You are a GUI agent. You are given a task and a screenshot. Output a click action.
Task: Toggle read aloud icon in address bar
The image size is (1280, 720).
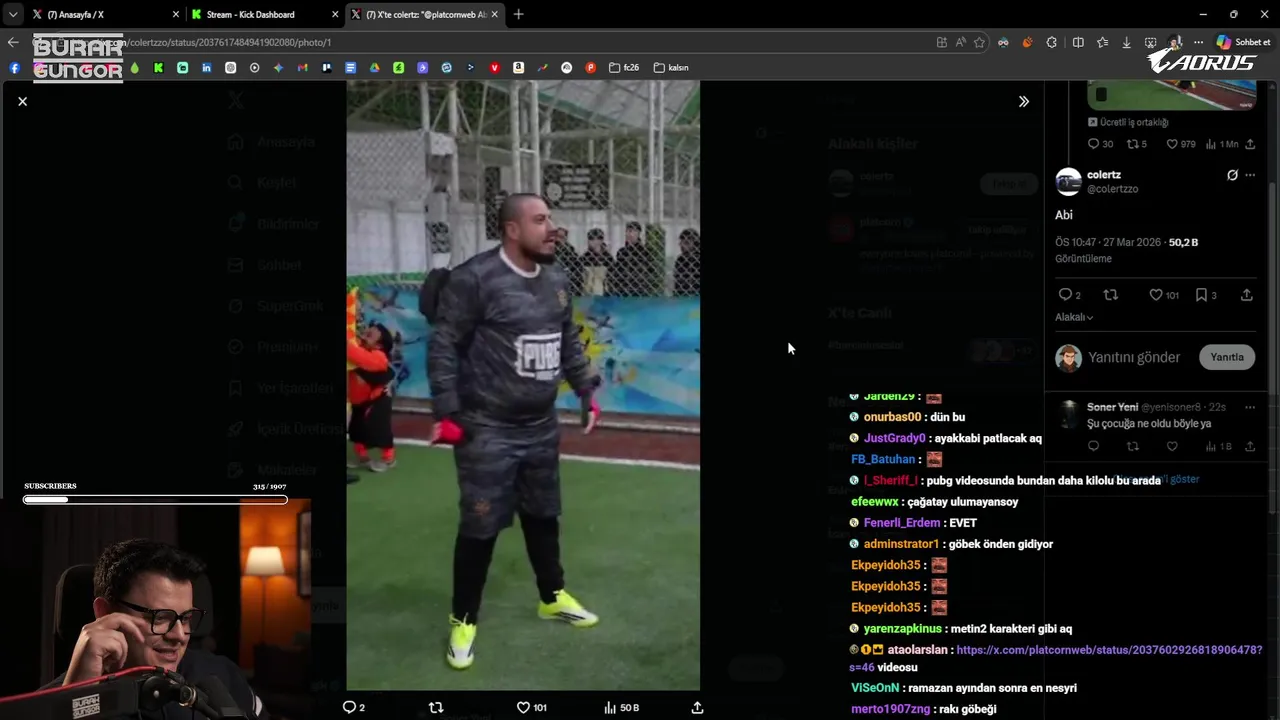(x=960, y=42)
